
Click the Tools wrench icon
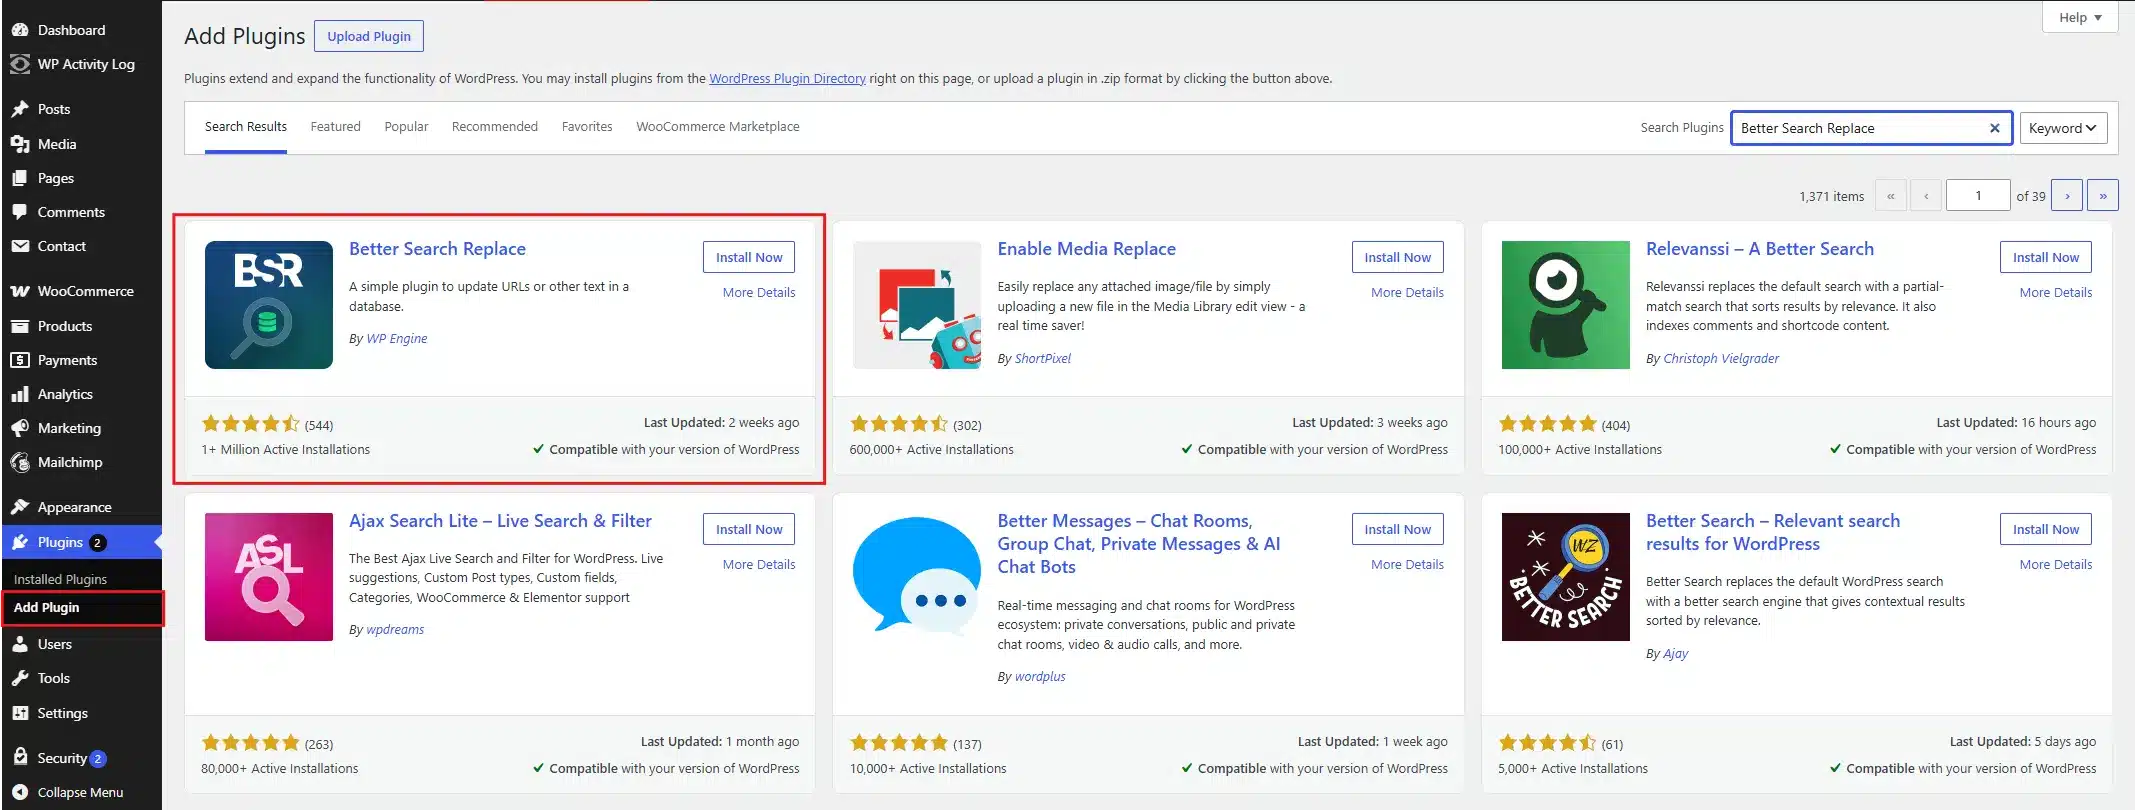pyautogui.click(x=20, y=678)
